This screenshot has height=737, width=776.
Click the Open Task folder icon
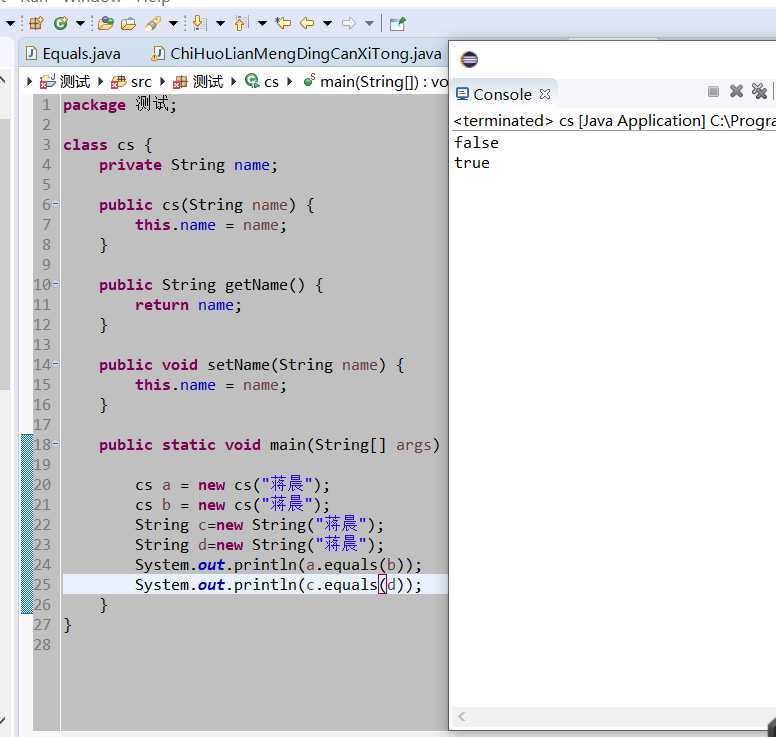[x=128, y=23]
